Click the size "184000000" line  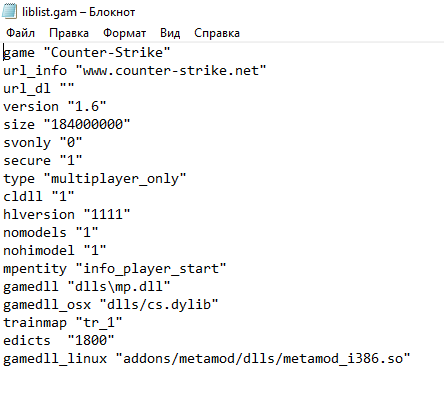click(67, 125)
